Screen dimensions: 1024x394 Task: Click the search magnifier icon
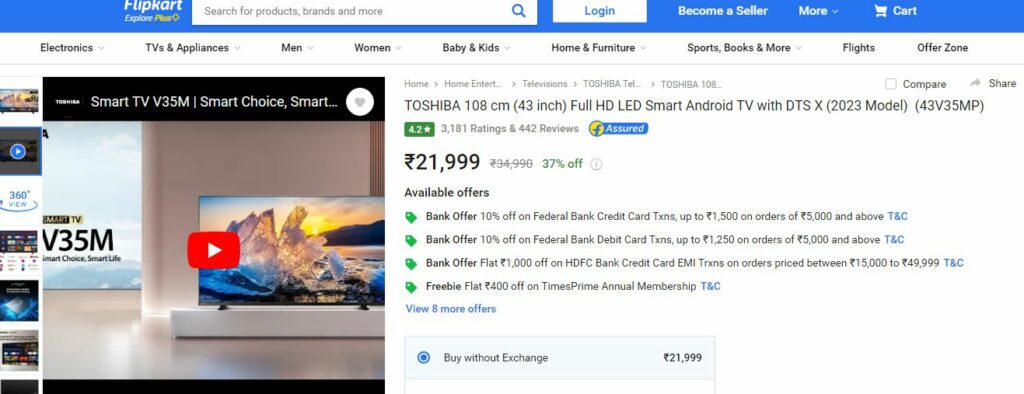tap(519, 11)
